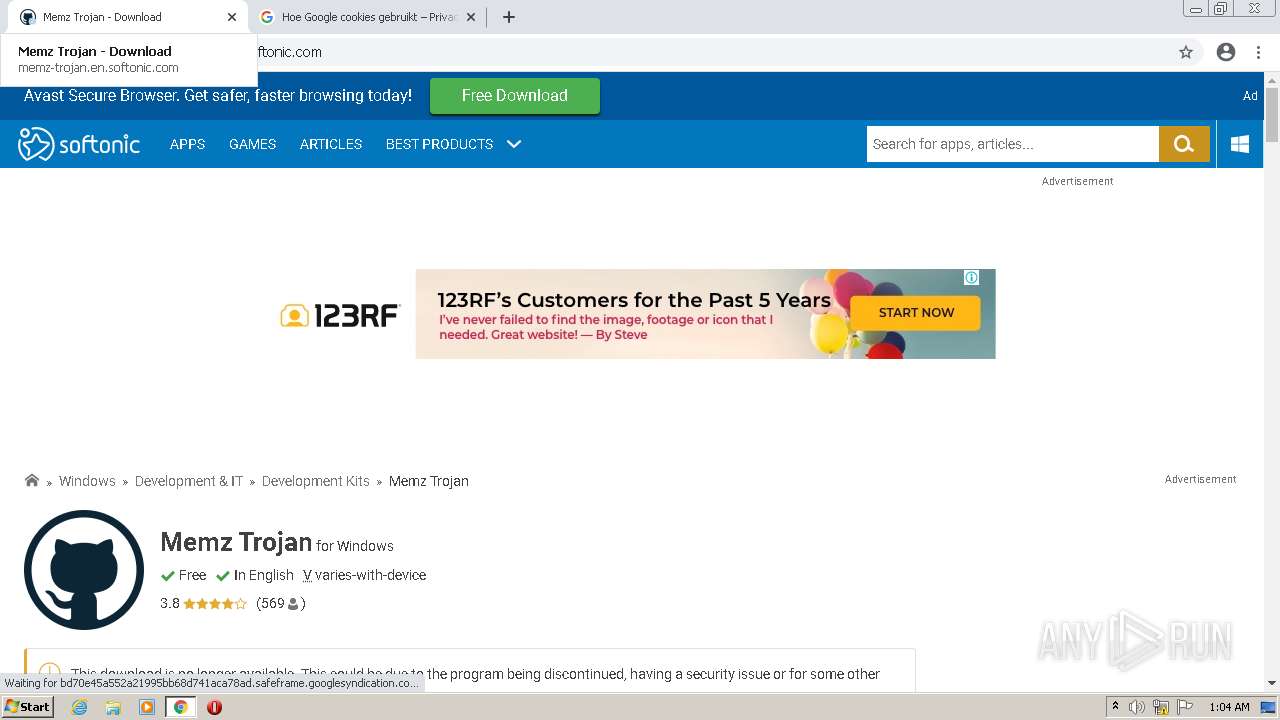Click the Chrome taskbar button
This screenshot has width=1280, height=720.
click(x=180, y=707)
